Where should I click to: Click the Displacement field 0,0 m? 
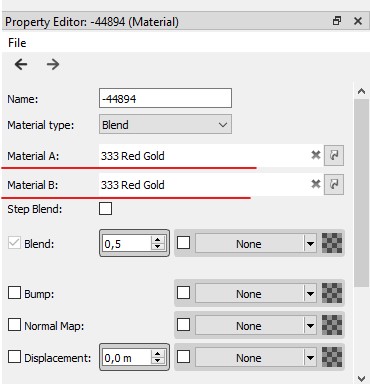tap(127, 358)
